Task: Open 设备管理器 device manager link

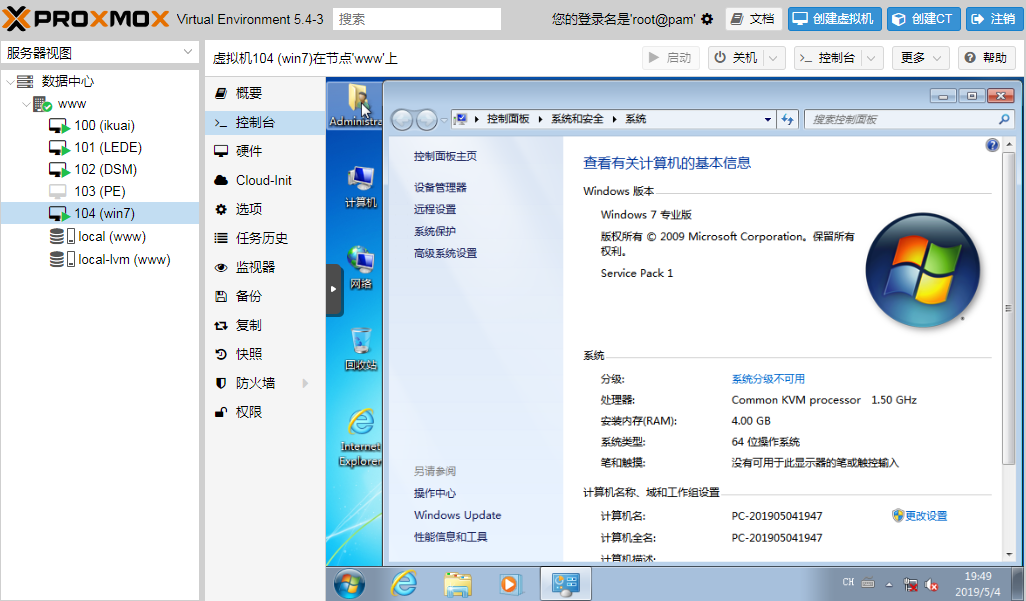Action: (440, 187)
